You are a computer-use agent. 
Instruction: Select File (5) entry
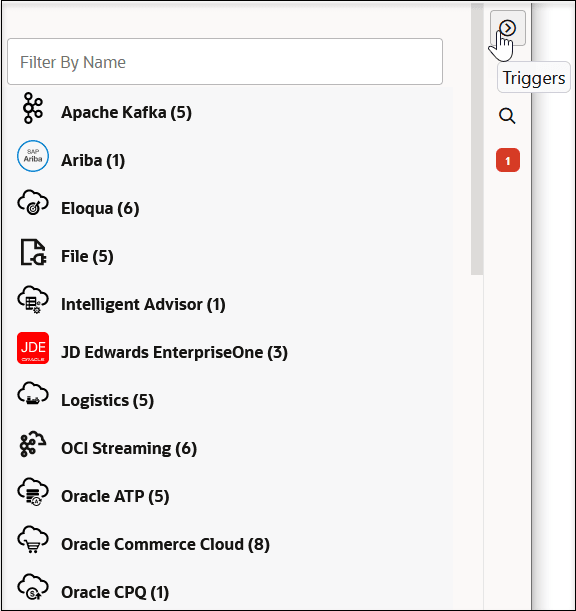tap(87, 256)
